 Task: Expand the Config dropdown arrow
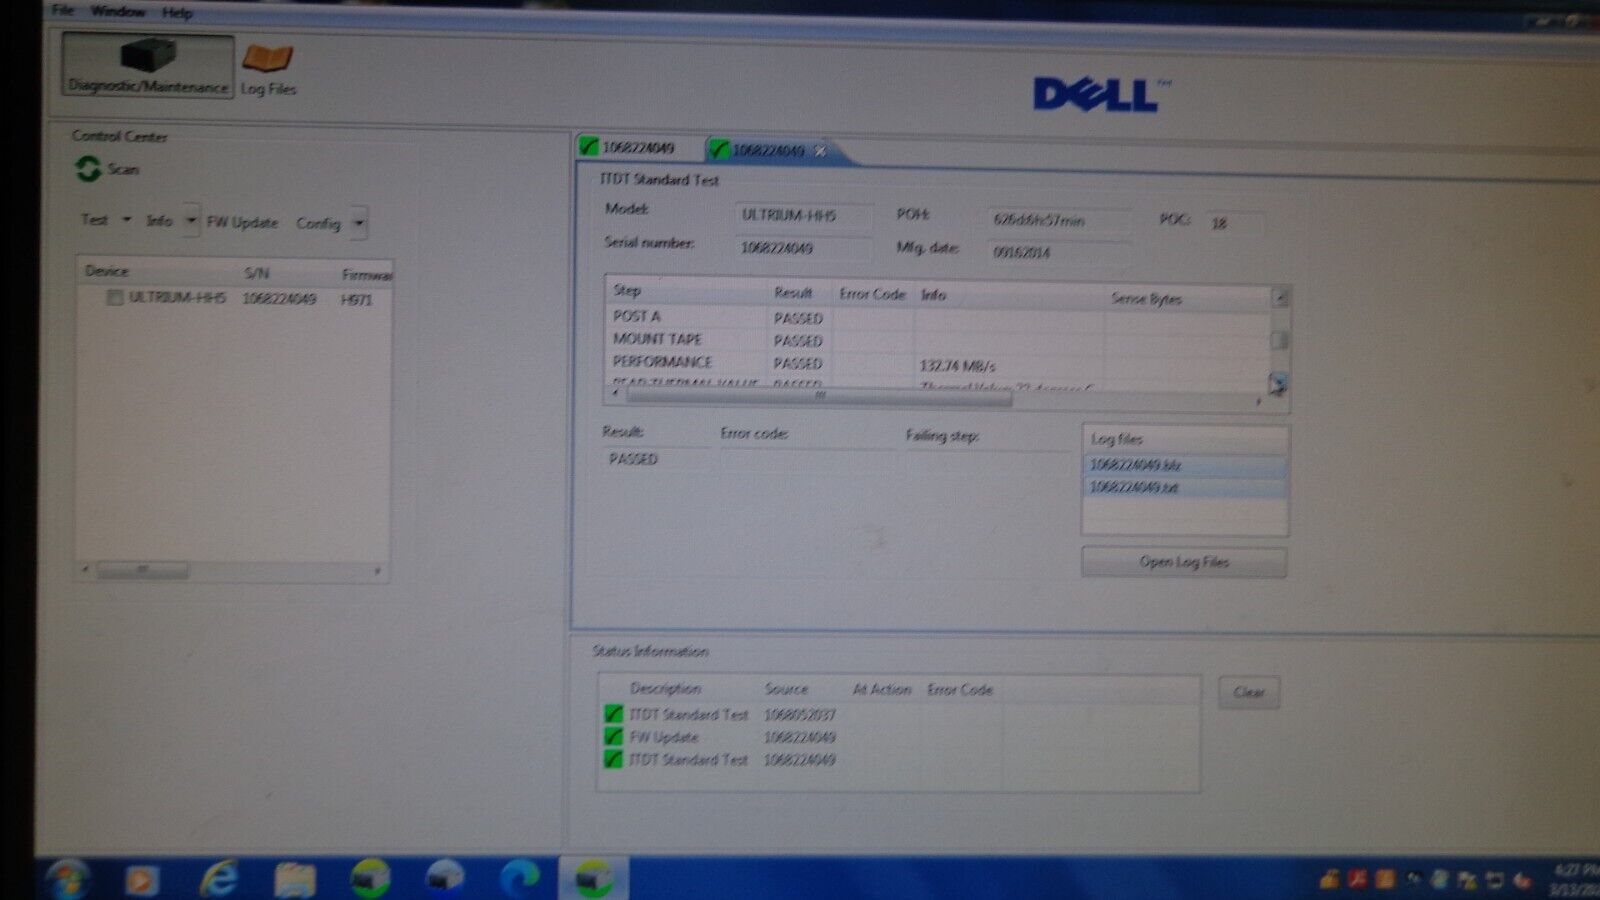(x=359, y=223)
